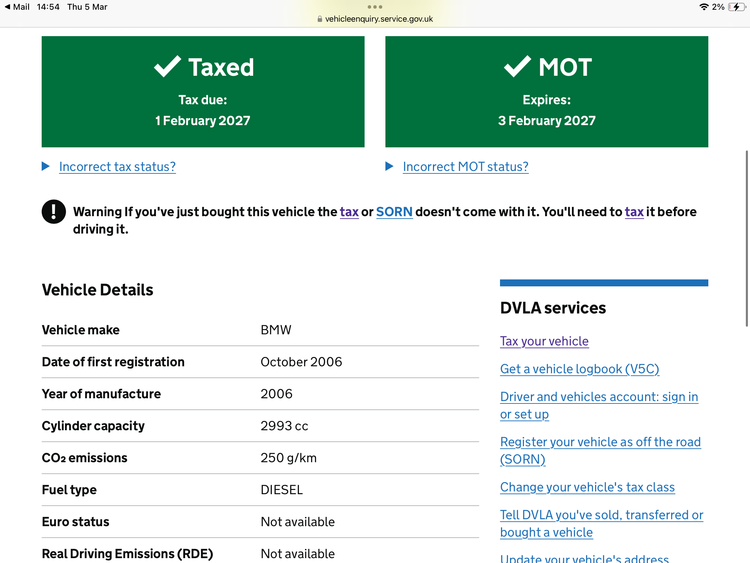Tap the three dots multitasking icon
This screenshot has width=750, height=563.
click(375, 6)
